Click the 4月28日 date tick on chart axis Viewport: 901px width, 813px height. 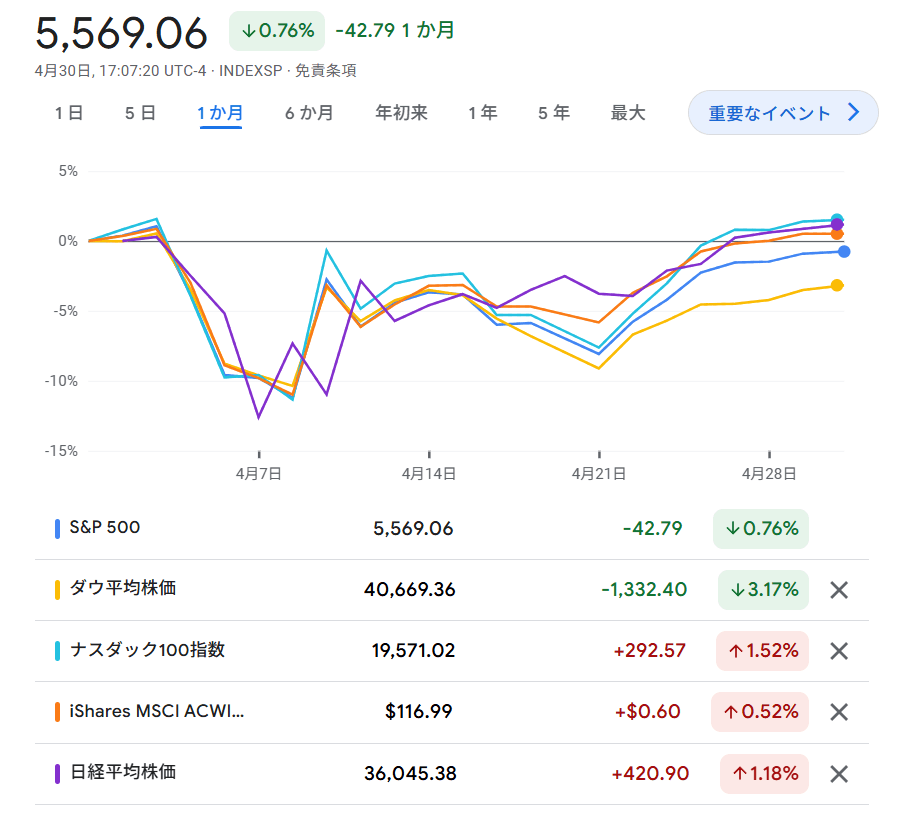point(769,473)
